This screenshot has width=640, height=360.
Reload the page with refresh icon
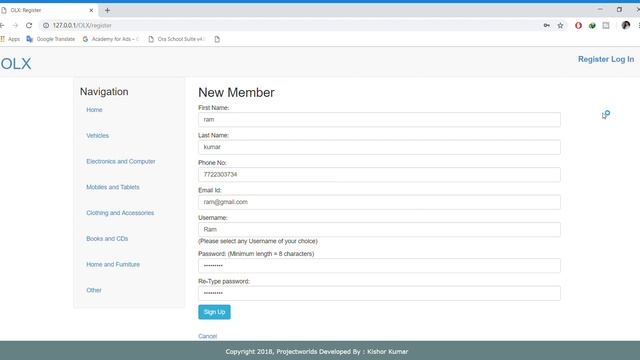point(29,25)
